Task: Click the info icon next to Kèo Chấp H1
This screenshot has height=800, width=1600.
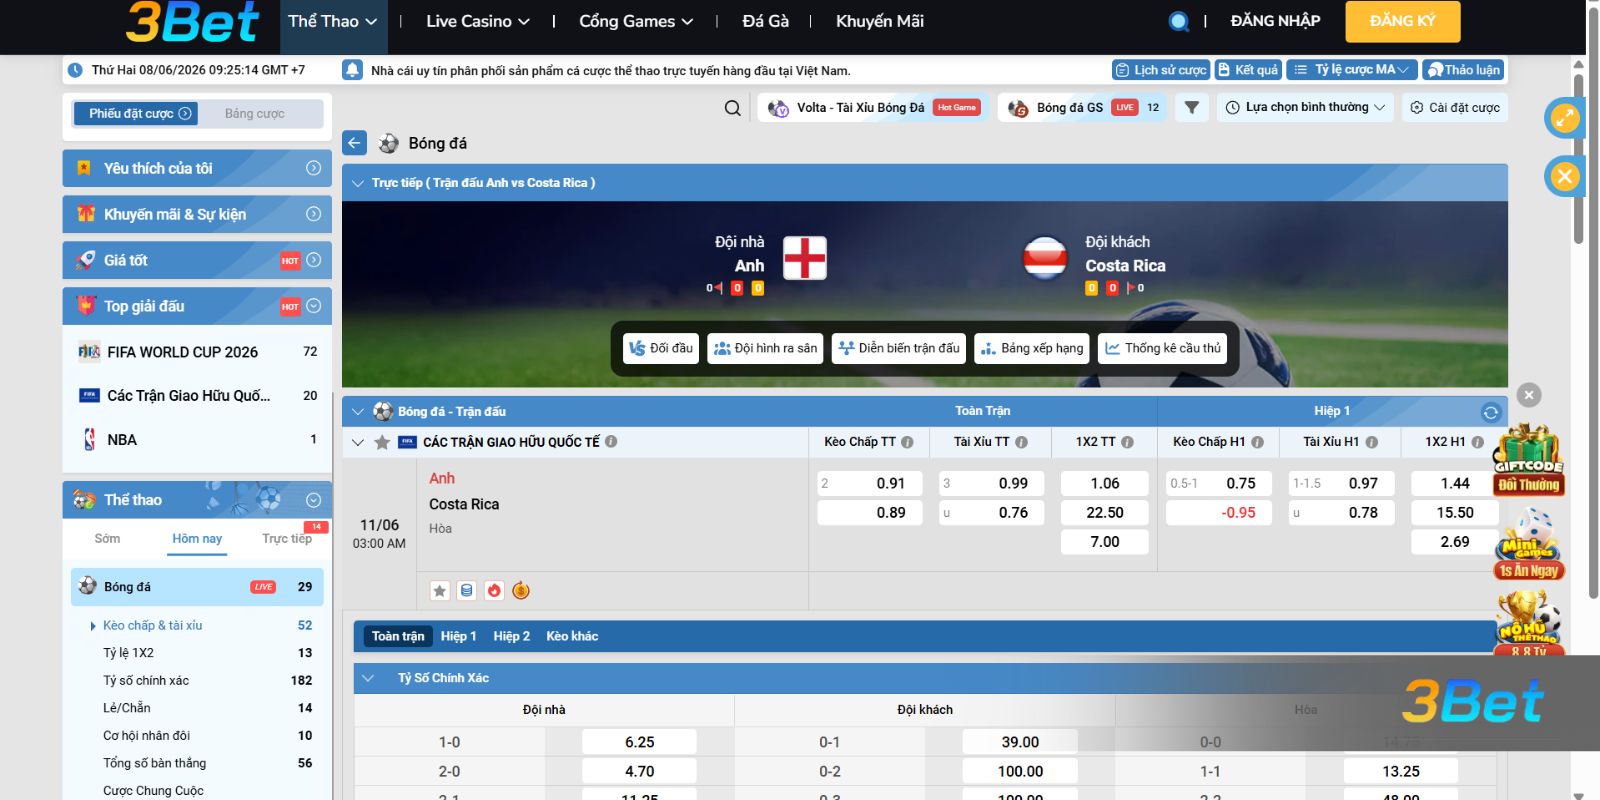Action: (x=1257, y=442)
